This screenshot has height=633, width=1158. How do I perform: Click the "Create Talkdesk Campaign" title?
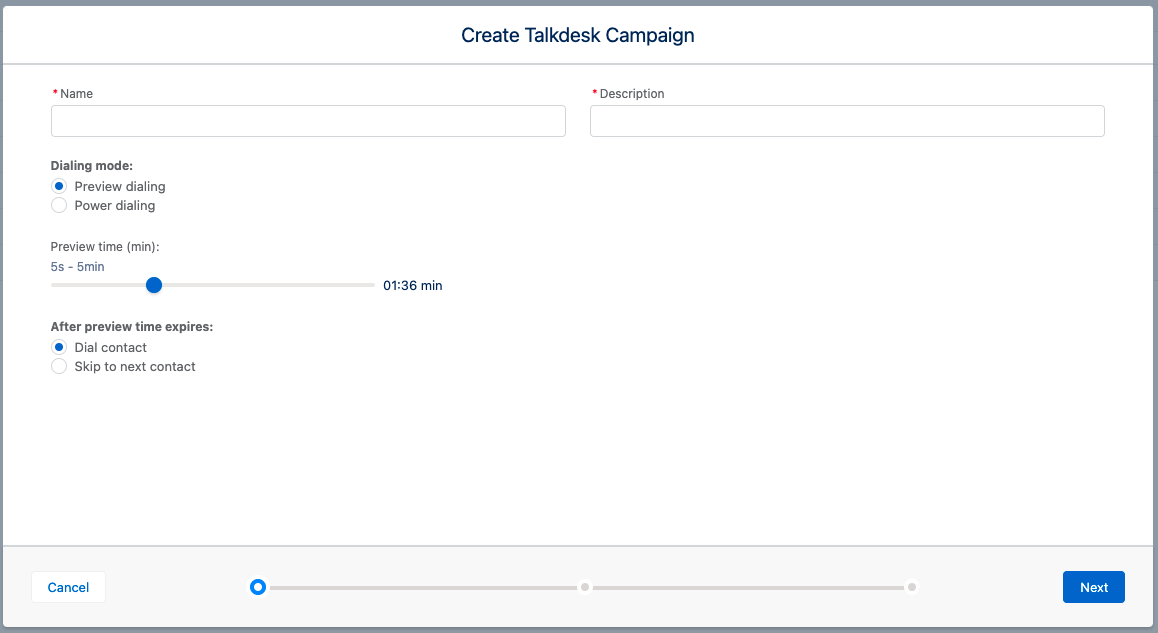[577, 35]
